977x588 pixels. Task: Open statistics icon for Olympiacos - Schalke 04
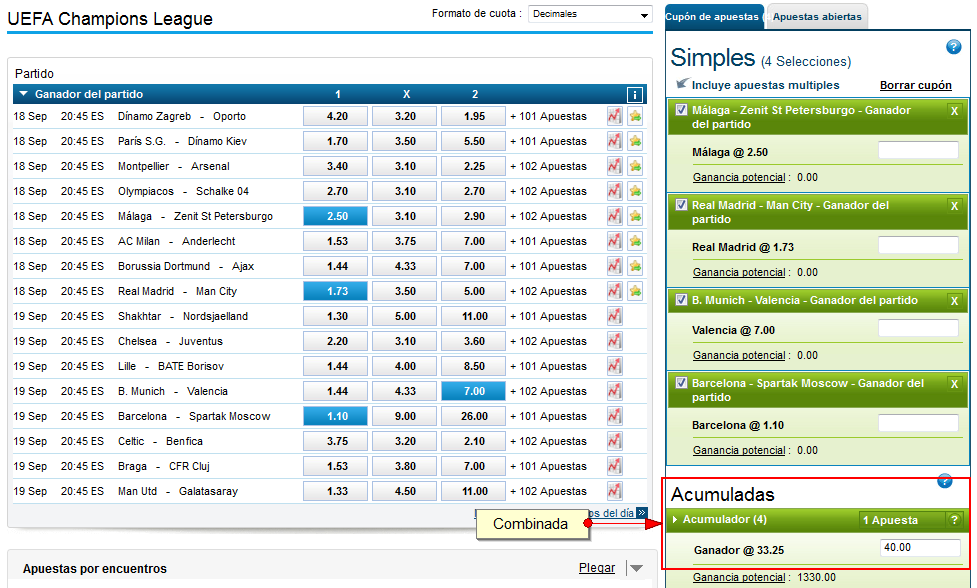pyautogui.click(x=614, y=191)
